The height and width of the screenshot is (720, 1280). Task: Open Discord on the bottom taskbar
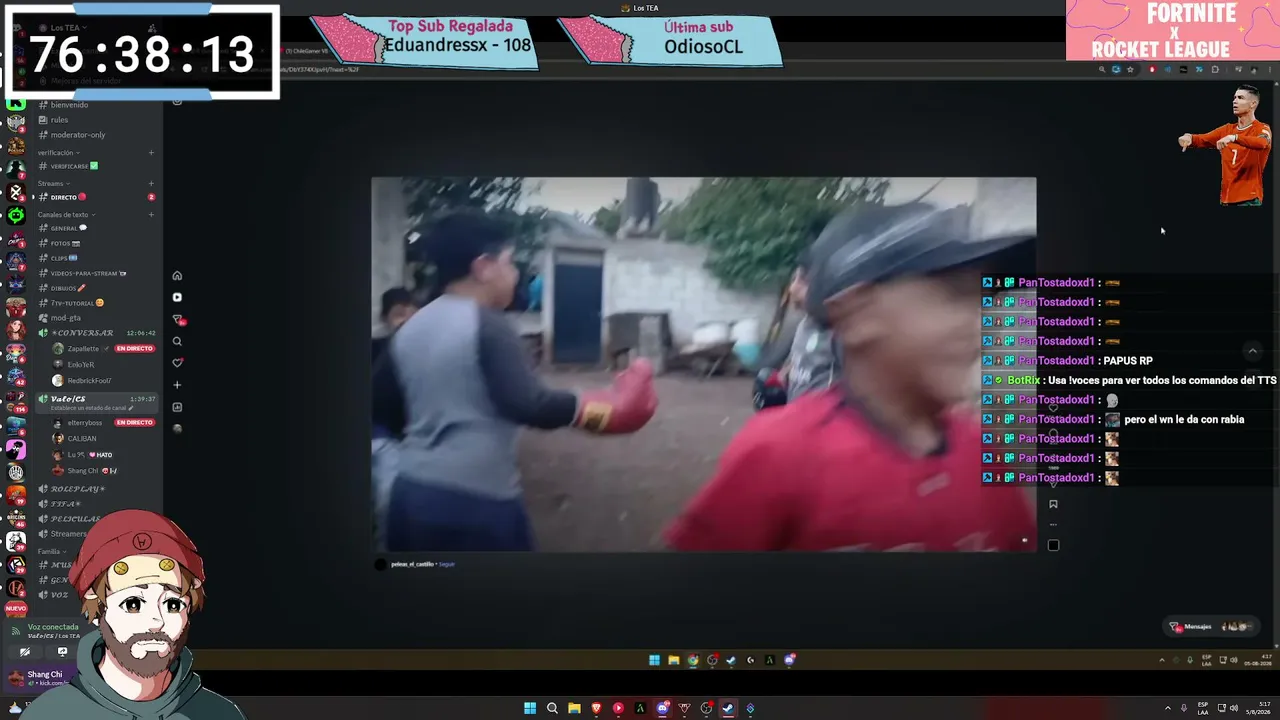(x=662, y=709)
